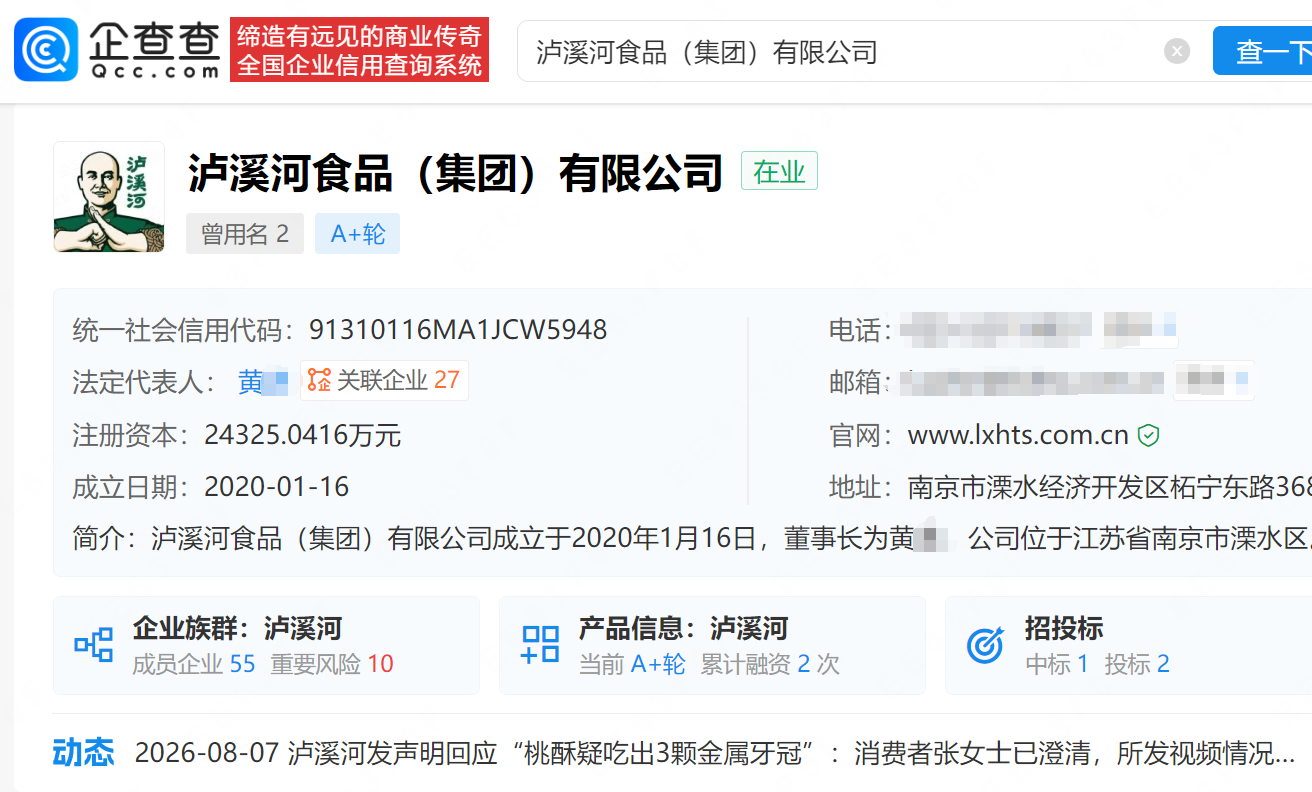The image size is (1312, 792).
Task: Click the 产品信息：泸溪河 card title
Action: click(x=683, y=629)
